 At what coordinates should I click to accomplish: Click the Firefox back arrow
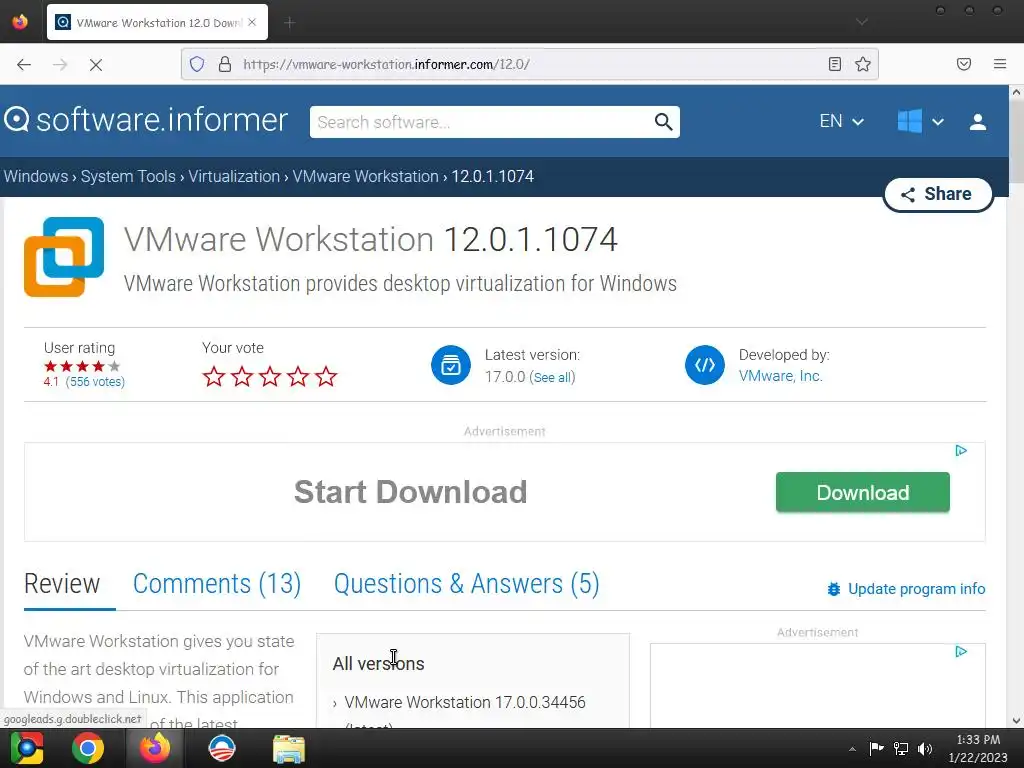(x=24, y=64)
